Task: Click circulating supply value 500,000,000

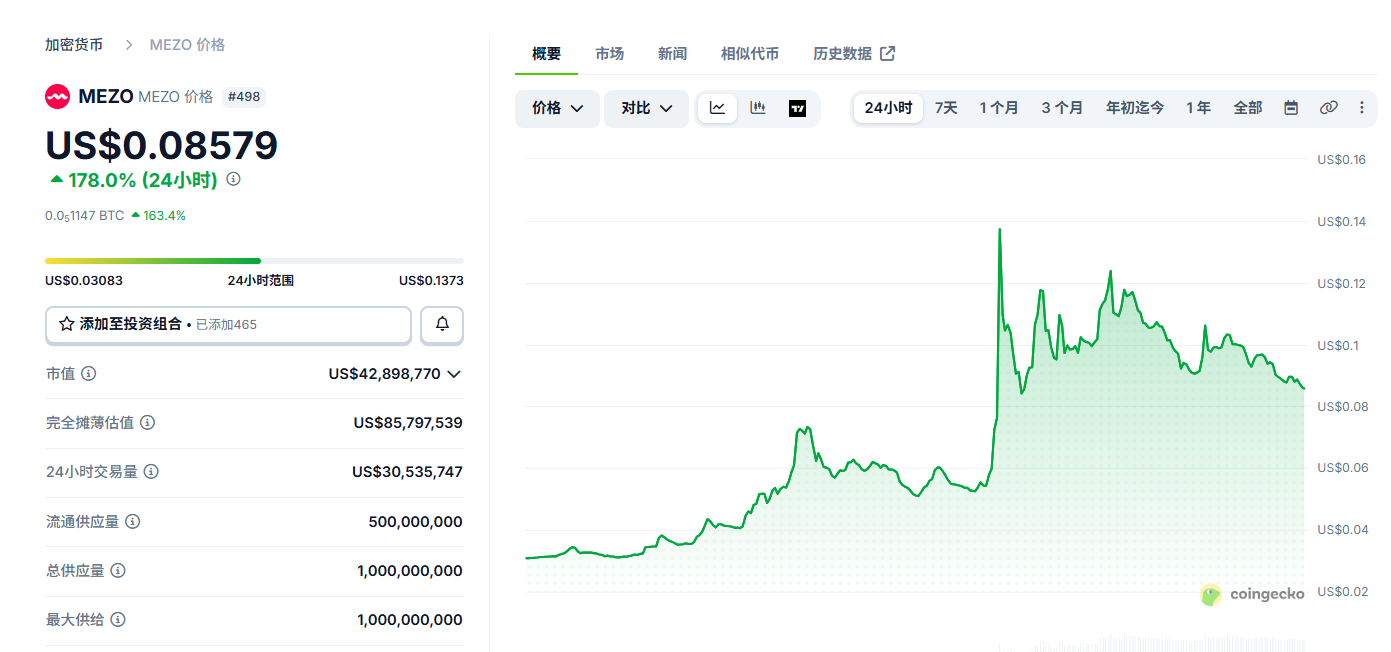Action: pos(415,522)
